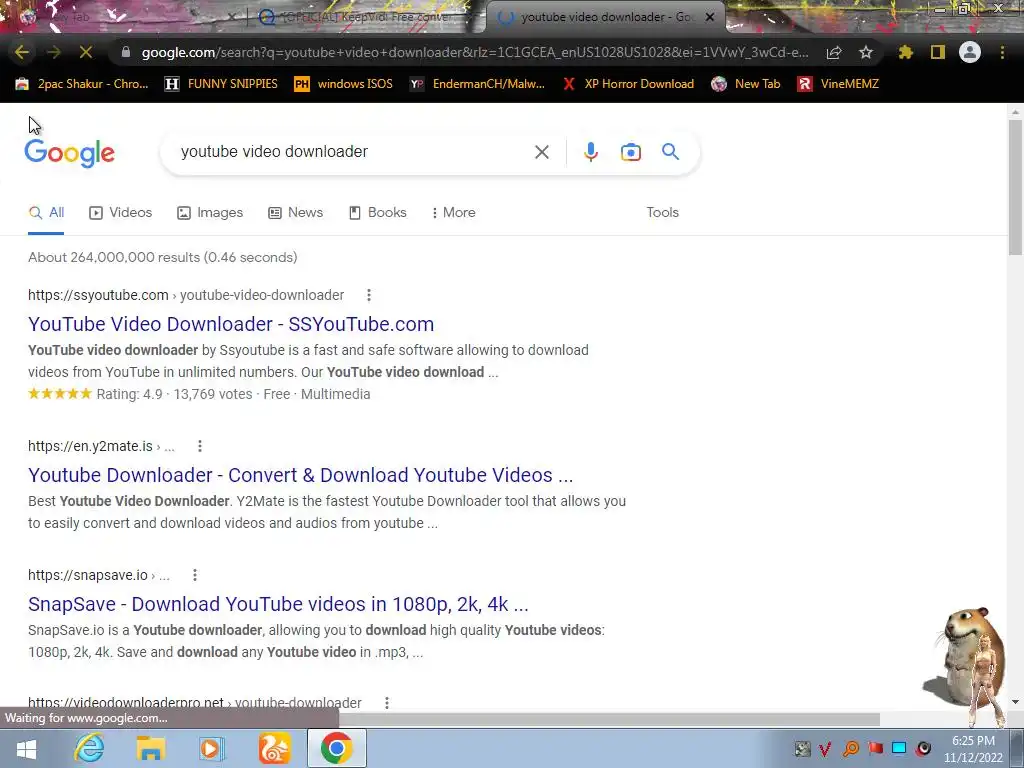Open the windows ISOS bookmark
This screenshot has height=768, width=1024.
coord(344,84)
